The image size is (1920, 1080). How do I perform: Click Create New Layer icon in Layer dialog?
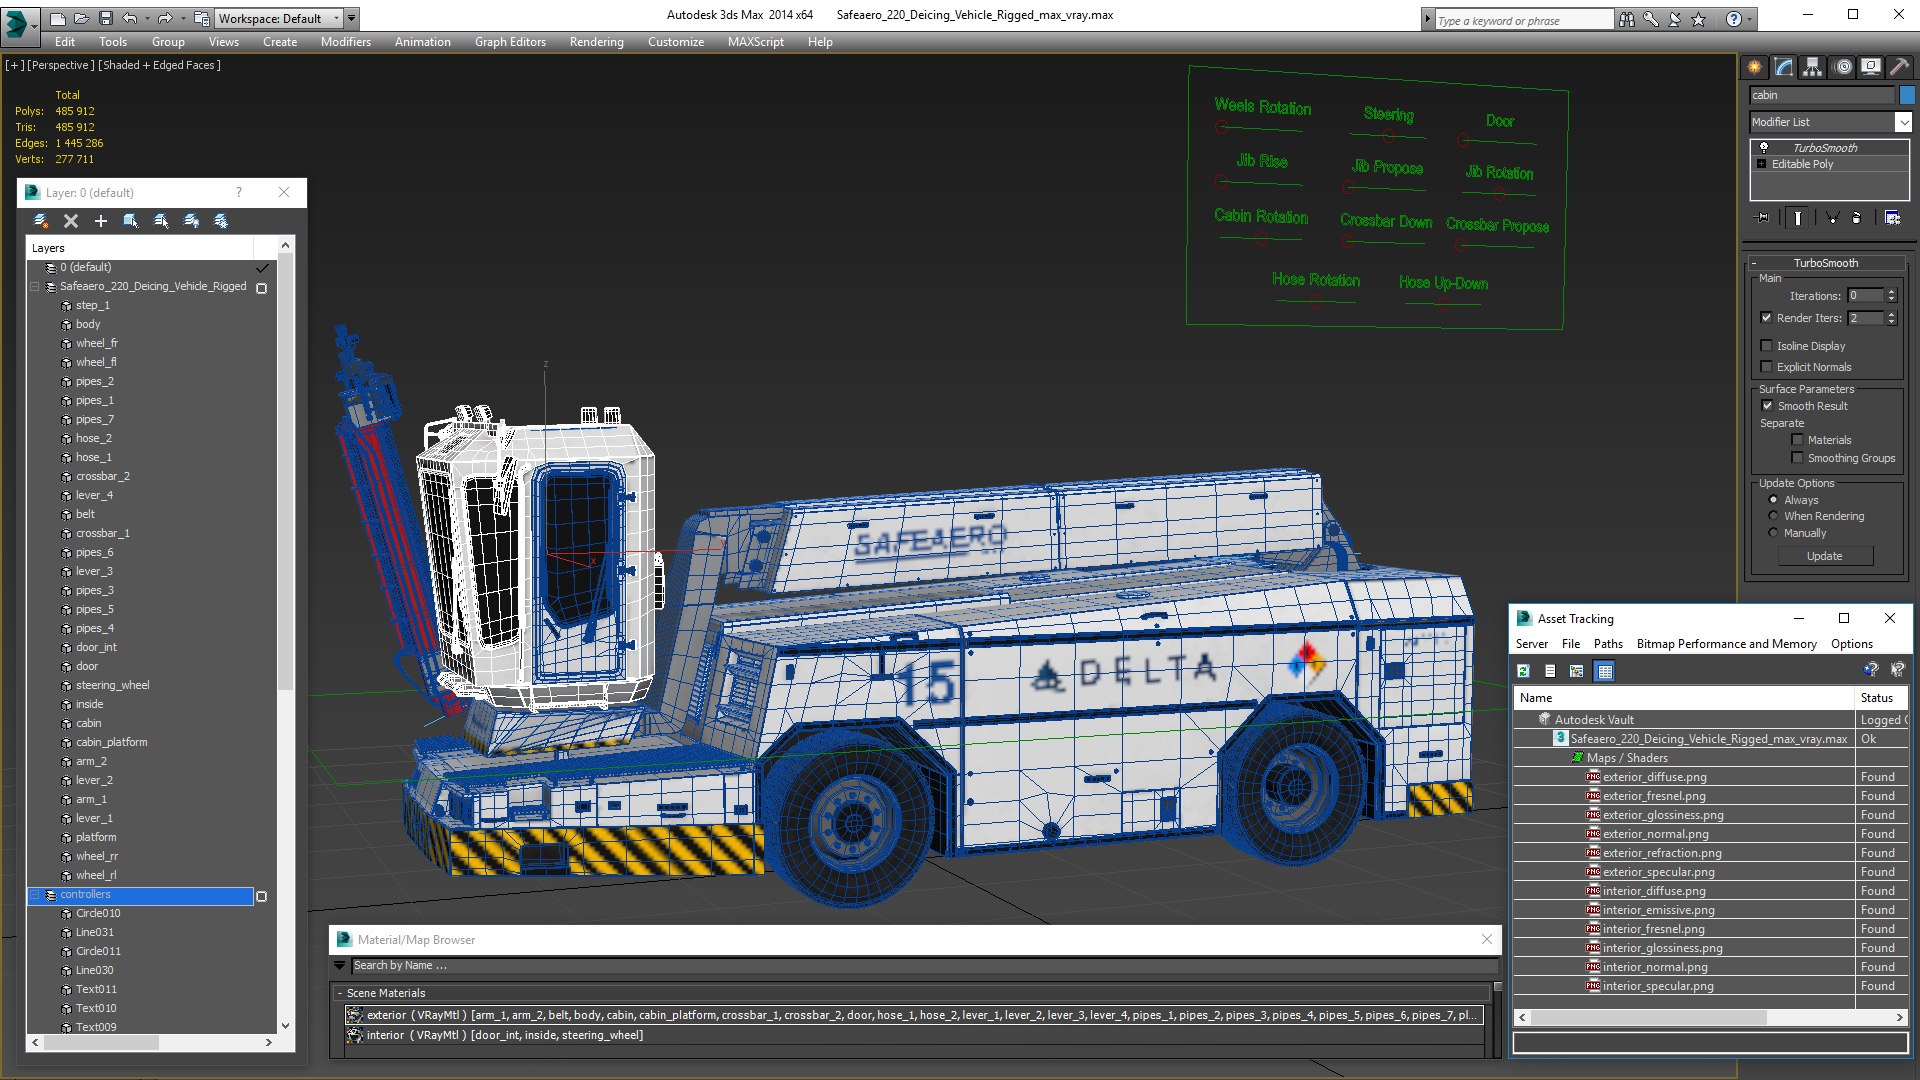[x=41, y=221]
